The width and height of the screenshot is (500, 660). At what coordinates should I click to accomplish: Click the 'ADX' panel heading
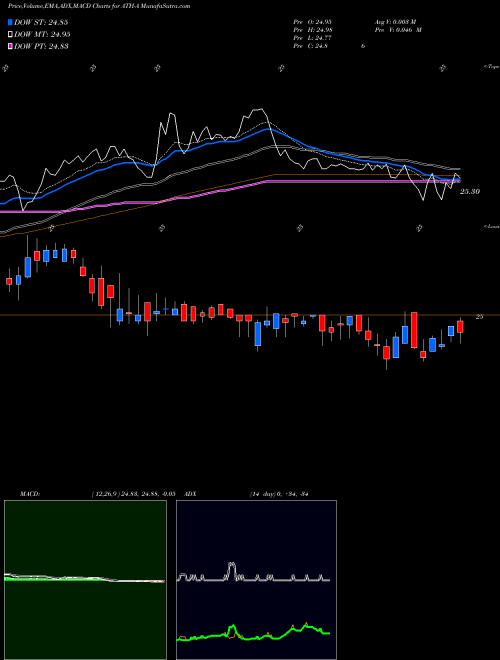[190, 494]
